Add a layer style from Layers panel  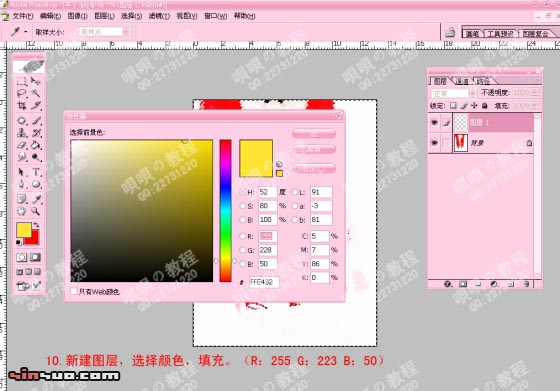coord(448,284)
